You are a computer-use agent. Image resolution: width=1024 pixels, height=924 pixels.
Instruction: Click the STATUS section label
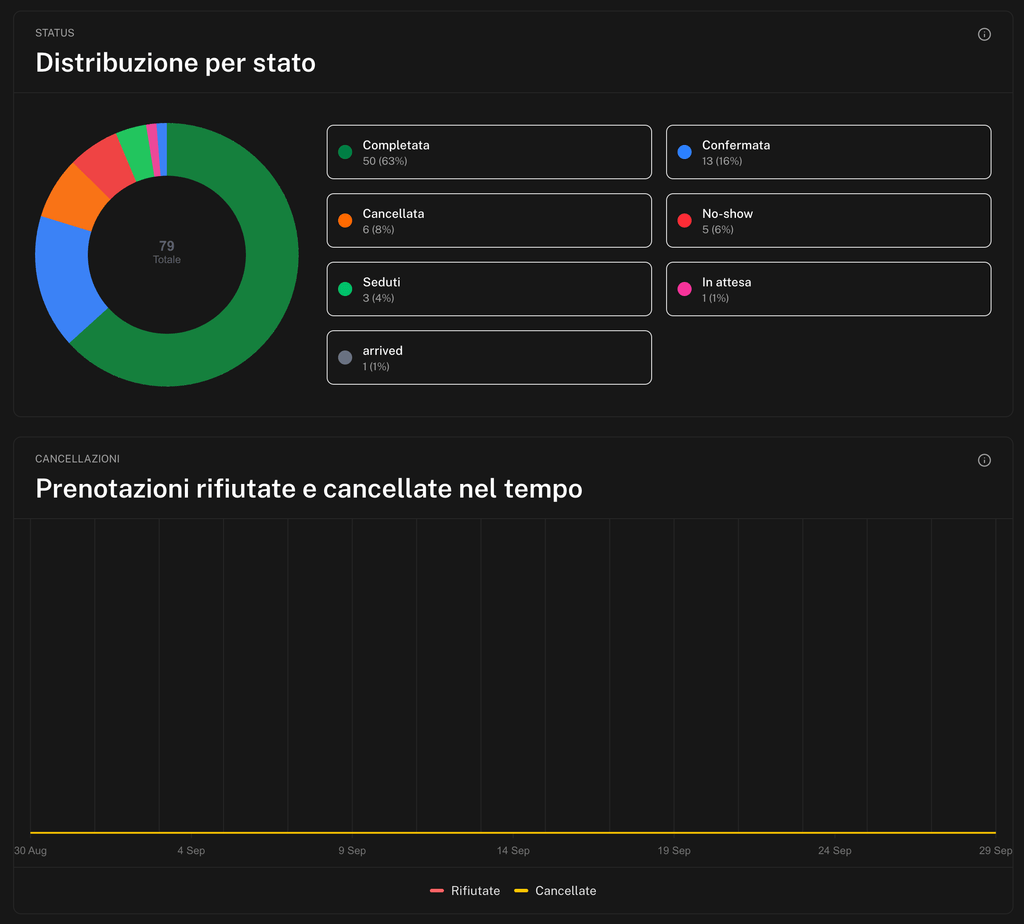(x=55, y=33)
